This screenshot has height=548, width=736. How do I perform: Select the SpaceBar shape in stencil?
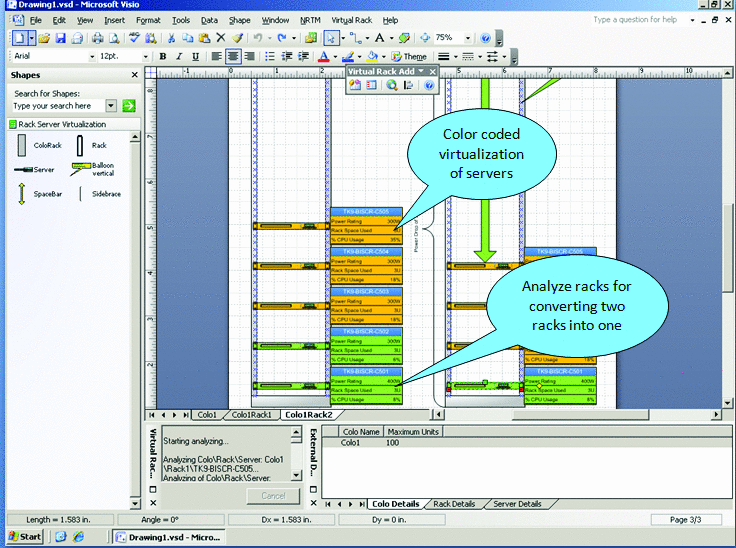(x=39, y=194)
